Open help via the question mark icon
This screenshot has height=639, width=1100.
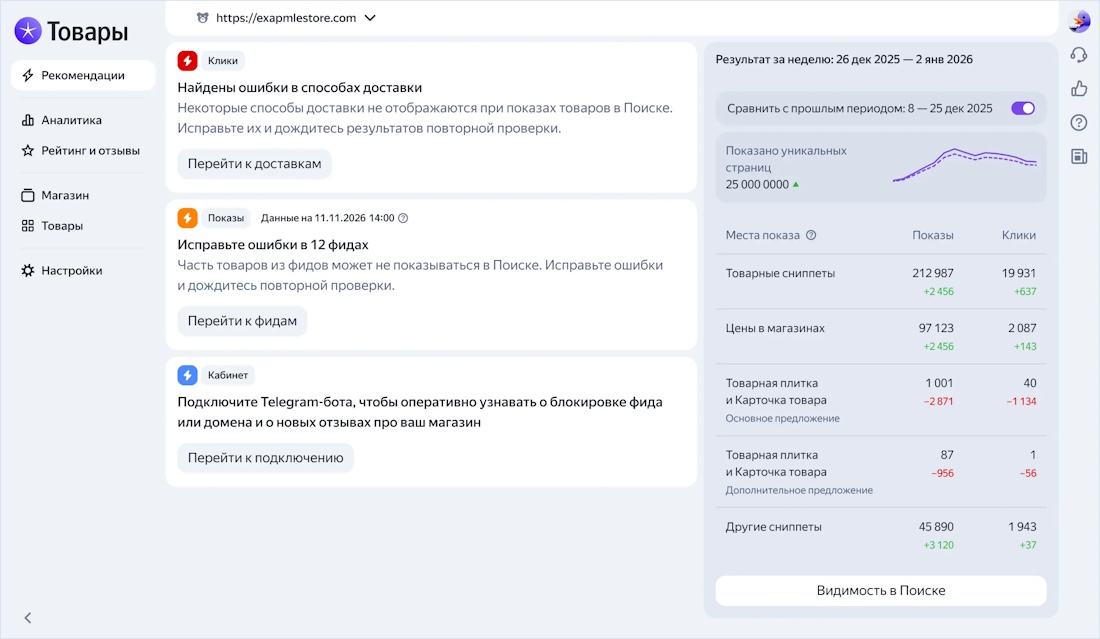[x=1078, y=122]
